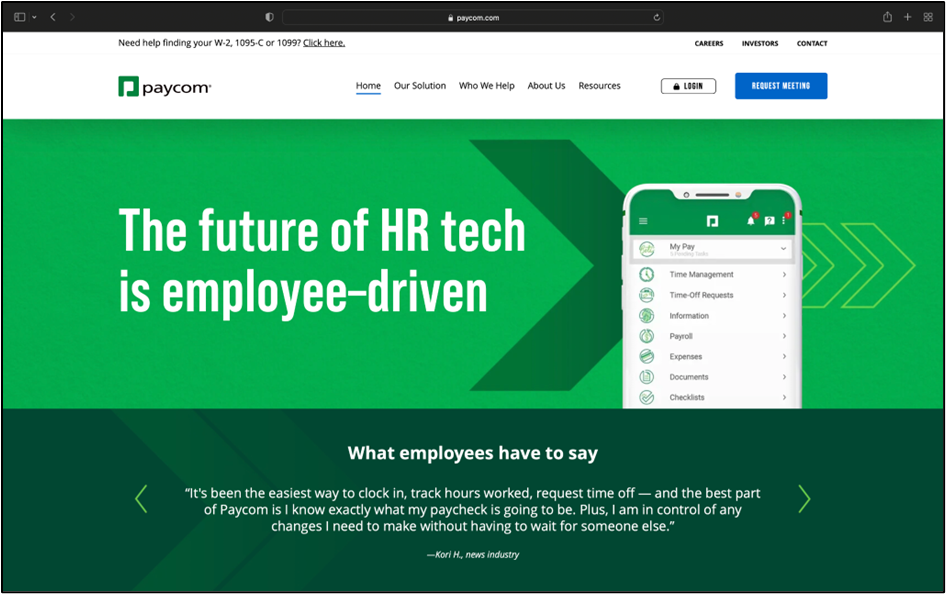
Task: Expand the Payroll chevron
Action: [784, 336]
